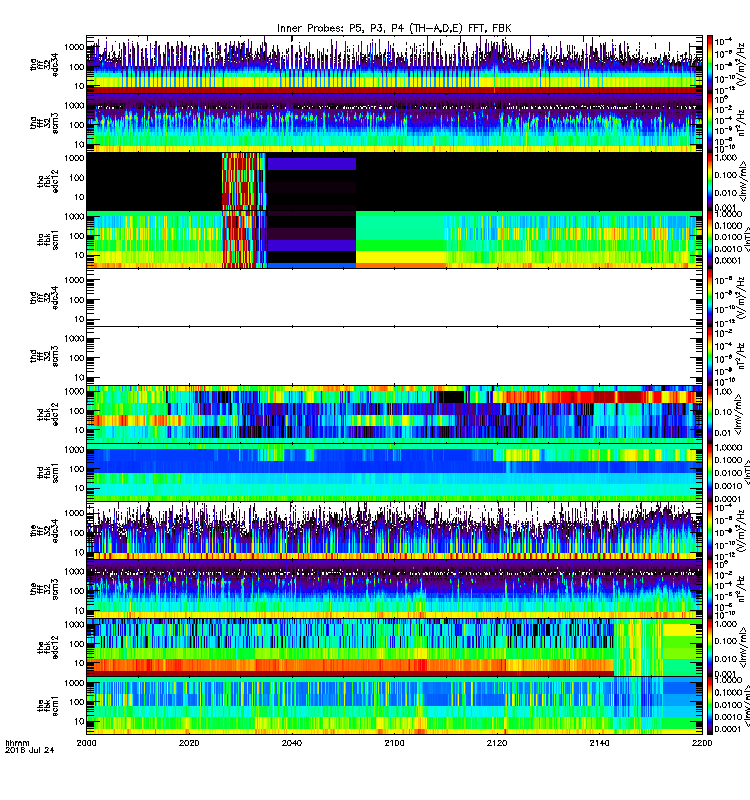Click the color bar beside the fff edc34 panel
The height and width of the screenshot is (800, 750).
[x=710, y=531]
